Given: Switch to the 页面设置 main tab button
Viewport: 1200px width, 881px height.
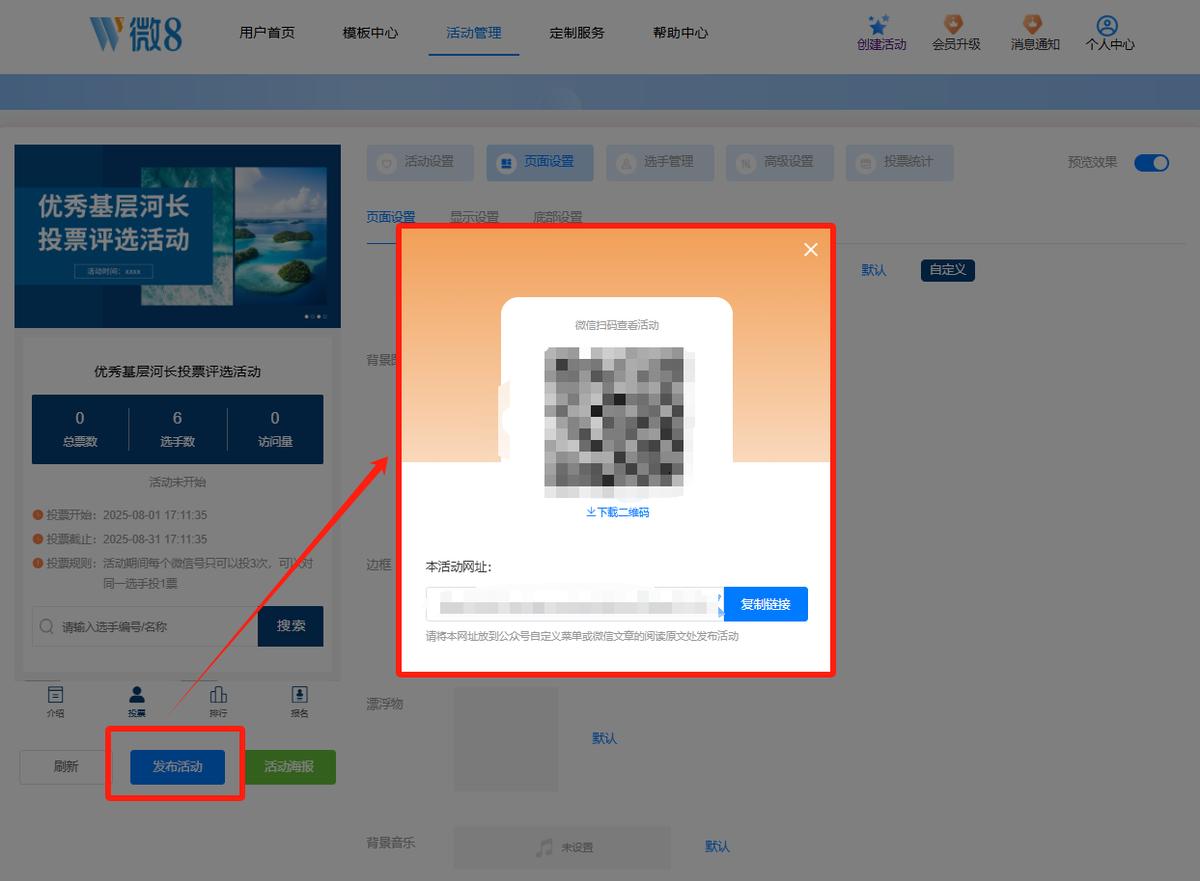Looking at the screenshot, I should coord(540,162).
